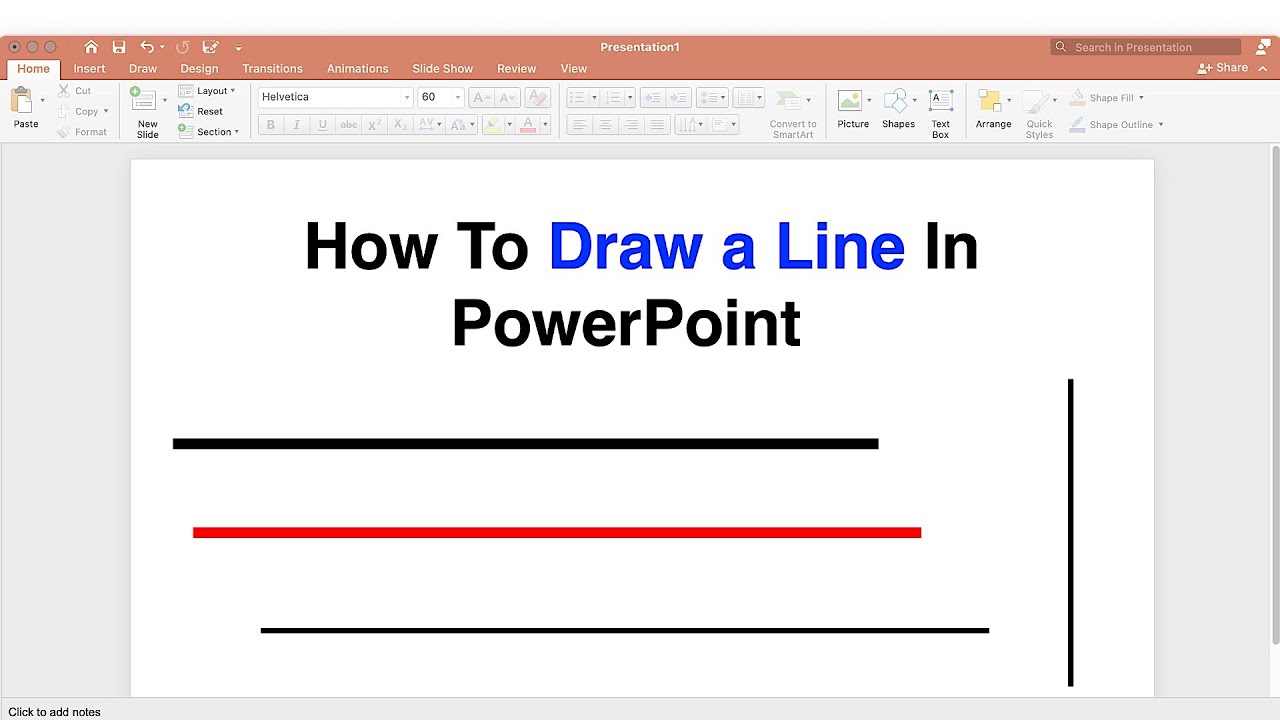Open the Arrange menu
The height and width of the screenshot is (720, 1280).
point(993,109)
